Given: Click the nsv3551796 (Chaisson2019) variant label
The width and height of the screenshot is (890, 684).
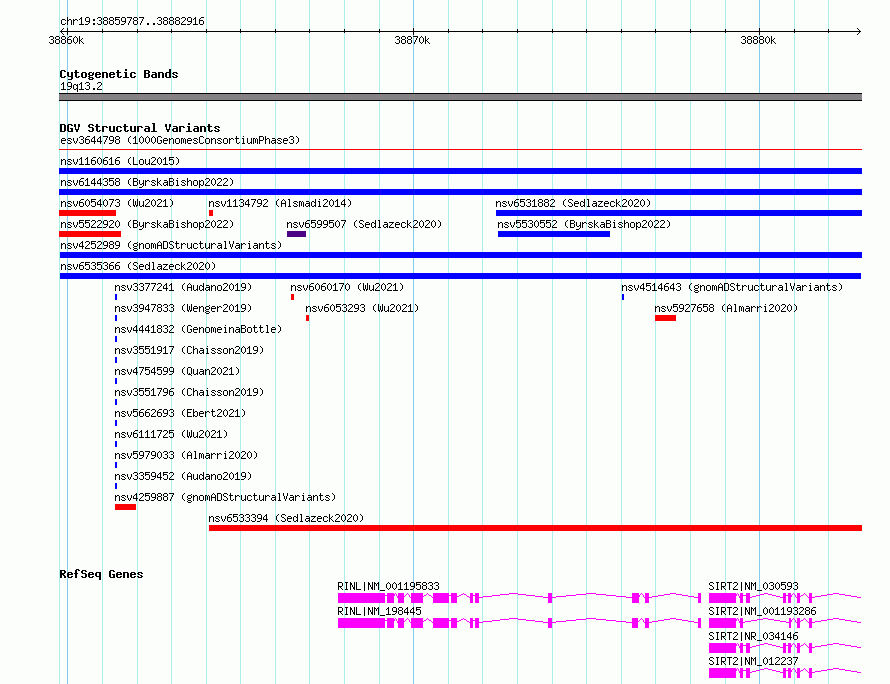Looking at the screenshot, I should (x=189, y=392).
